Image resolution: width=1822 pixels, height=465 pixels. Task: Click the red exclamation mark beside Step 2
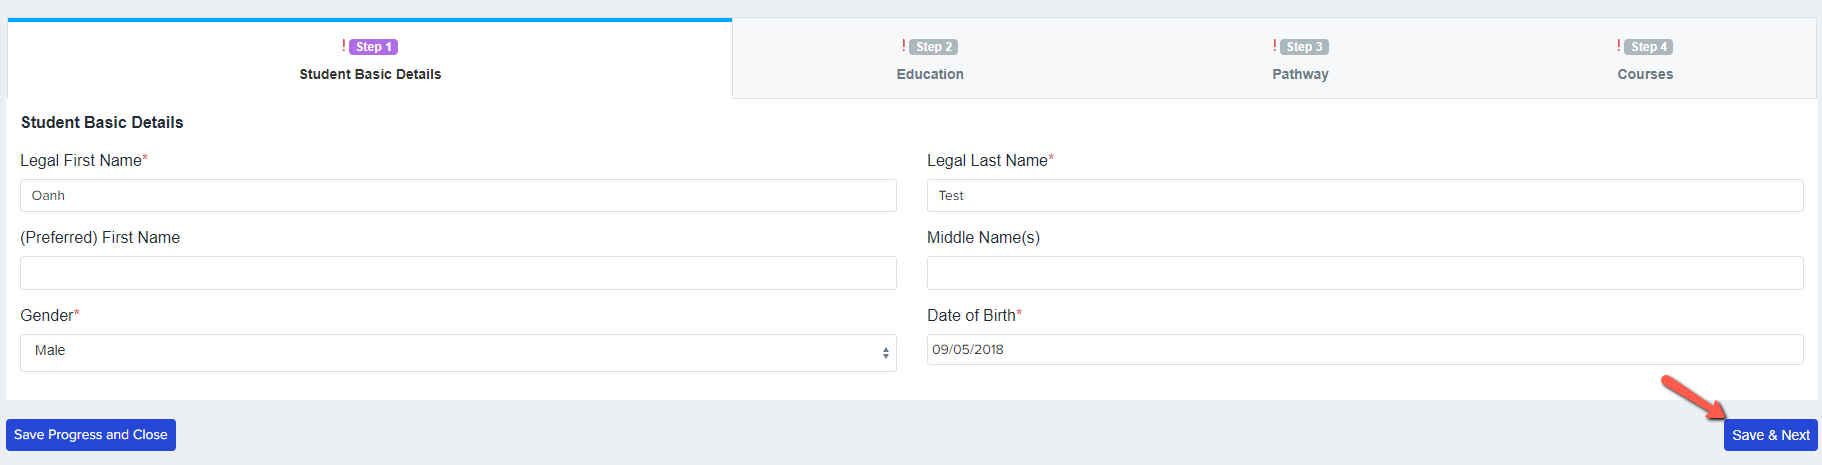904,46
